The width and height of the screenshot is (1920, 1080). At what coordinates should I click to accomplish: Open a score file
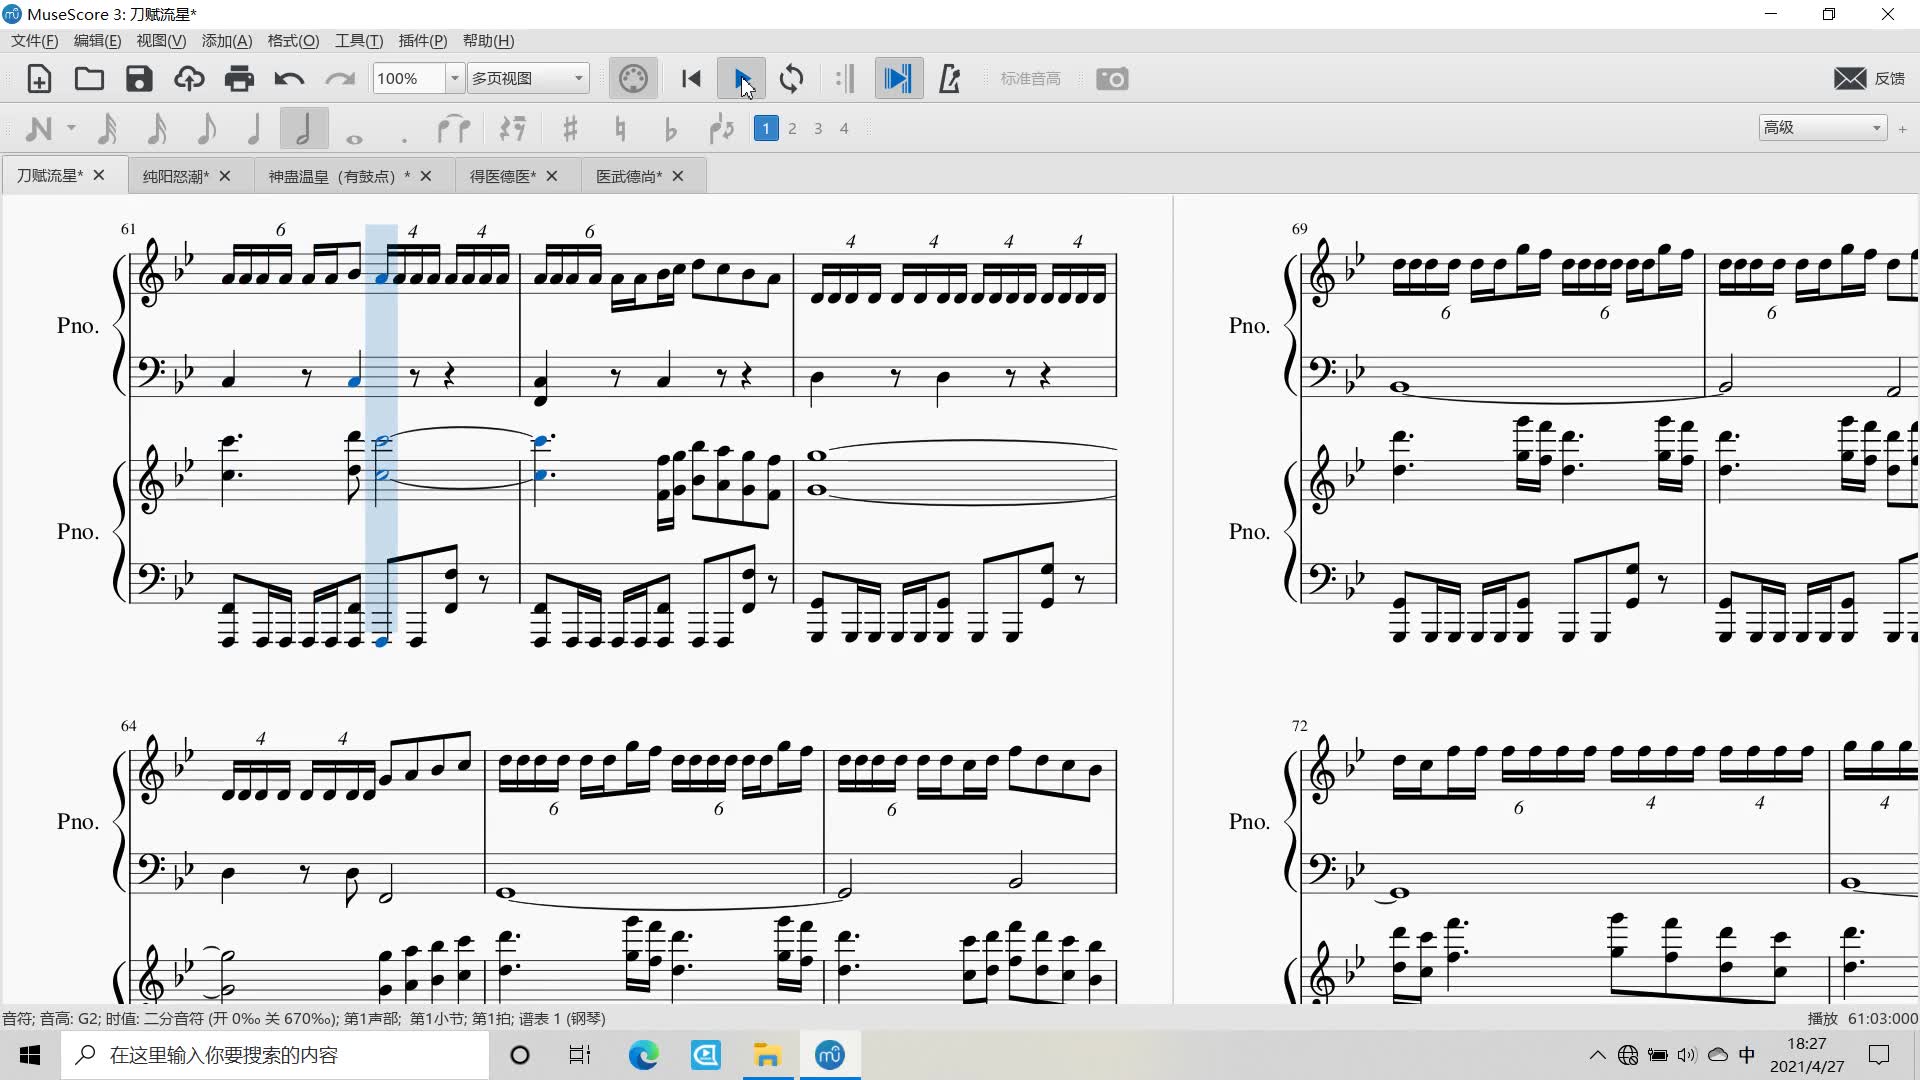pyautogui.click(x=89, y=79)
